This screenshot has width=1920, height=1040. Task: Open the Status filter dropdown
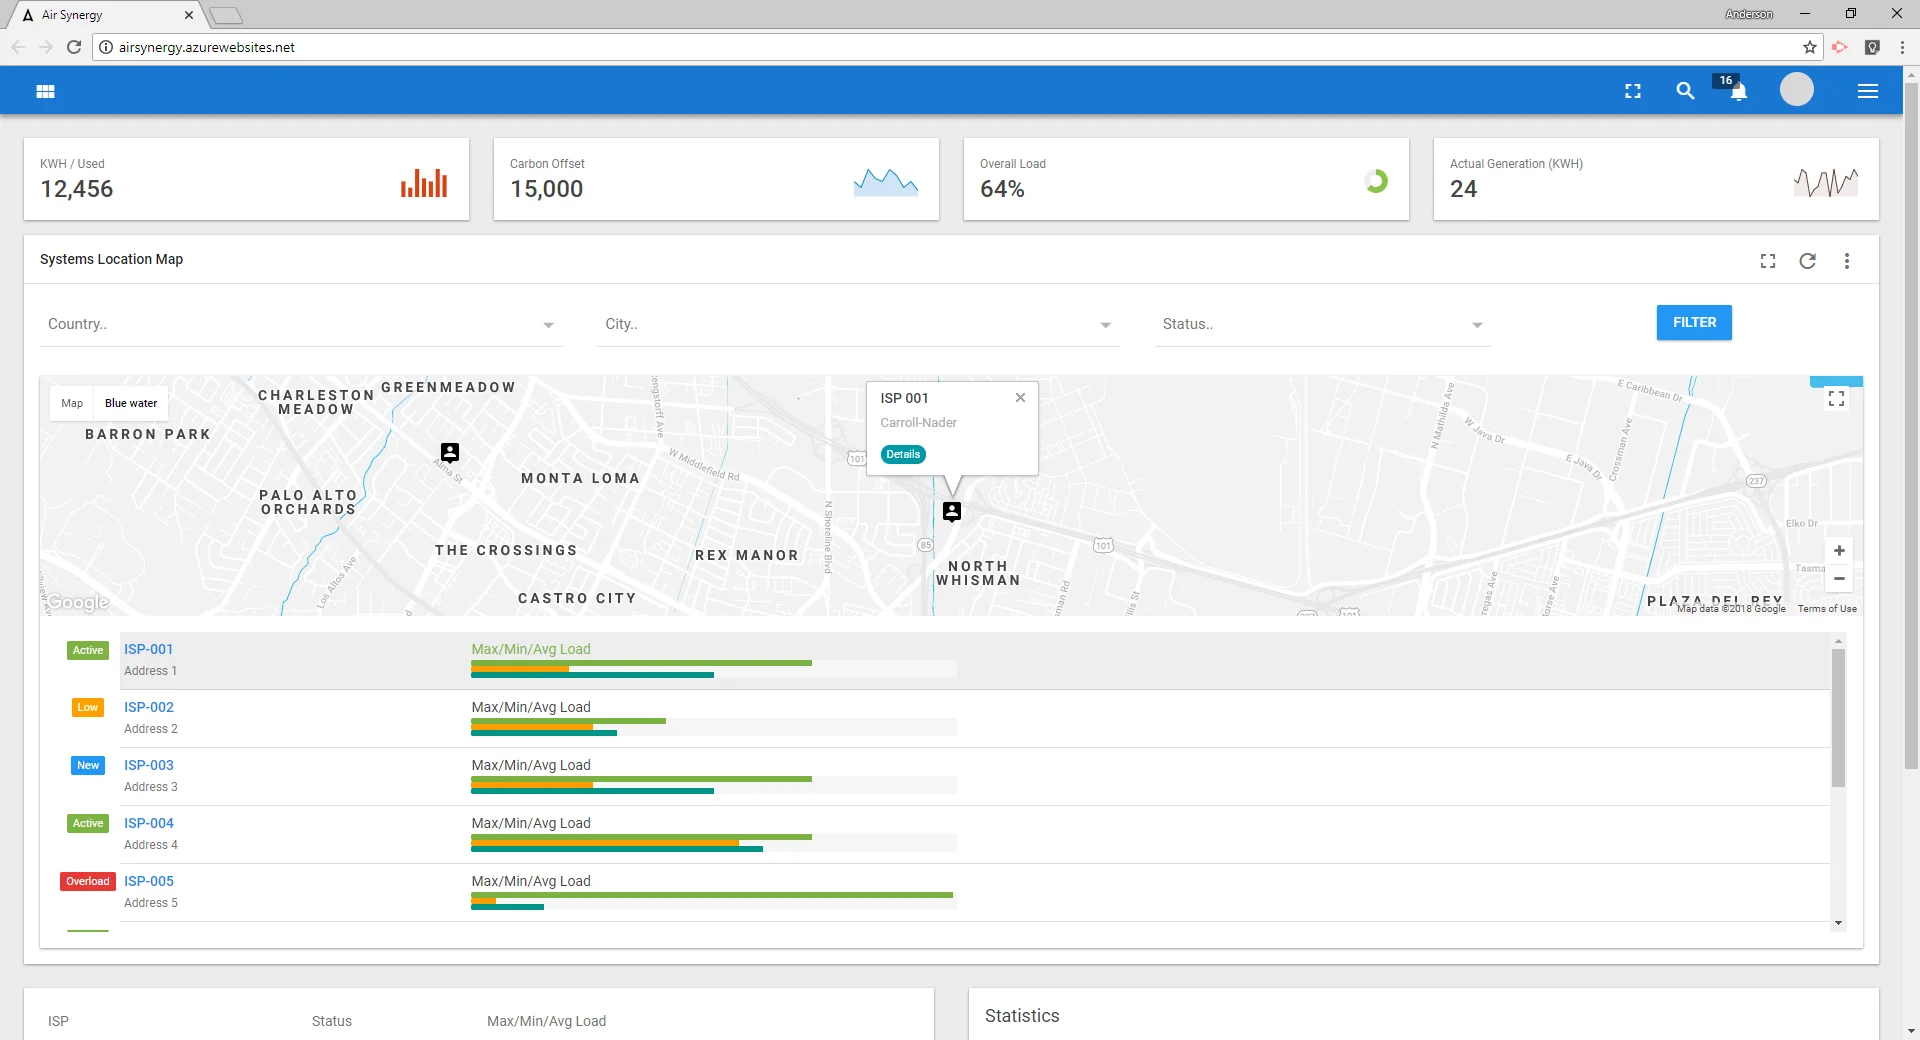1321,325
